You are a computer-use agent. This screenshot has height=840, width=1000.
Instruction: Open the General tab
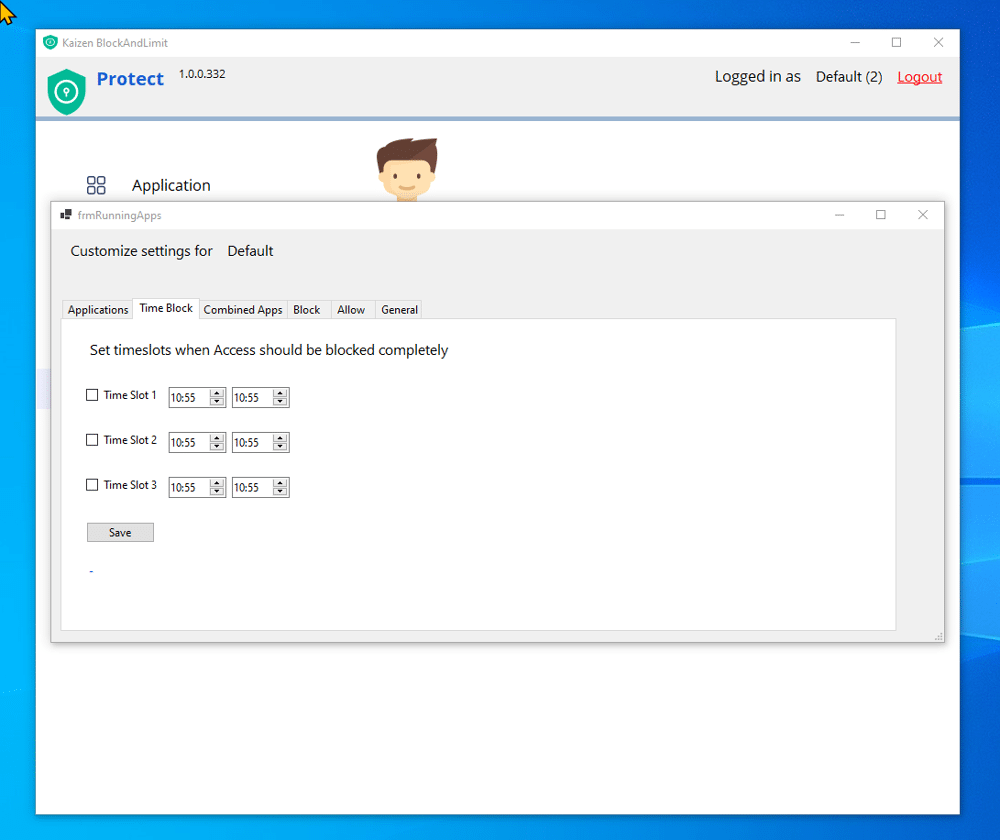[x=399, y=310]
